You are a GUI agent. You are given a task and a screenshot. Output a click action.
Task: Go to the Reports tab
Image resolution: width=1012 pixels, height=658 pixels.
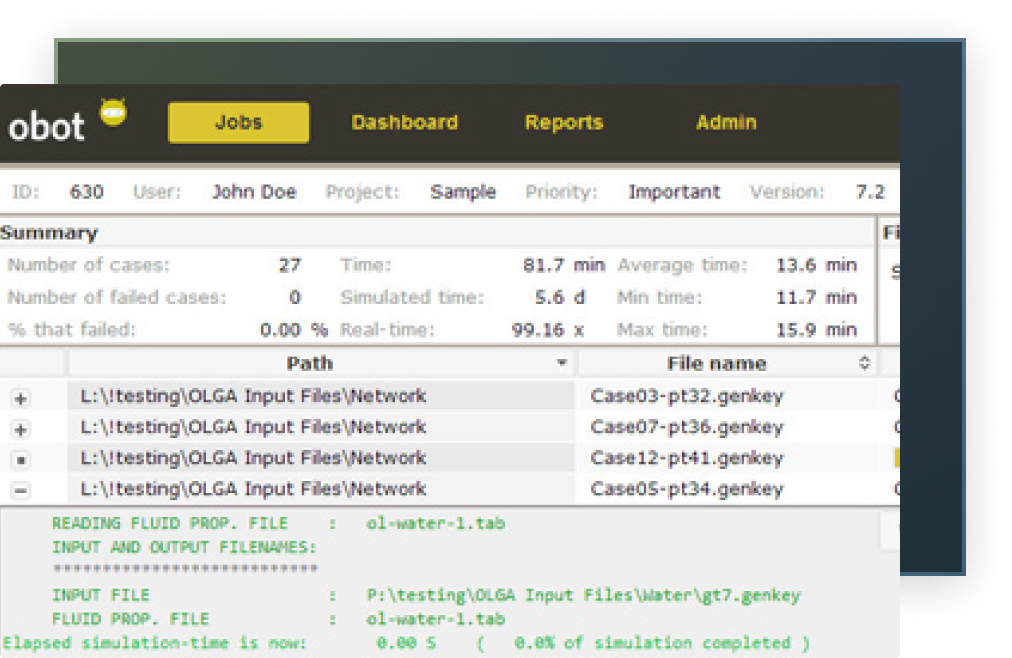(x=564, y=123)
